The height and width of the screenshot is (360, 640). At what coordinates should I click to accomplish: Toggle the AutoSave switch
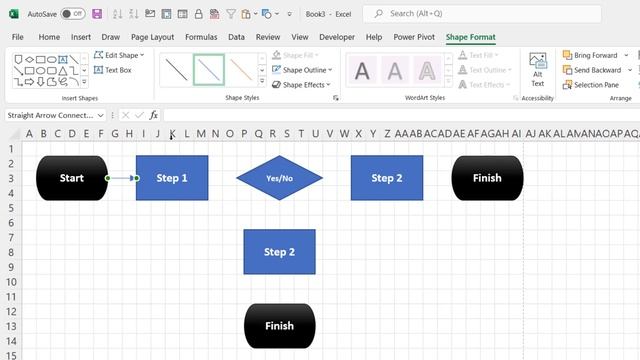click(73, 14)
